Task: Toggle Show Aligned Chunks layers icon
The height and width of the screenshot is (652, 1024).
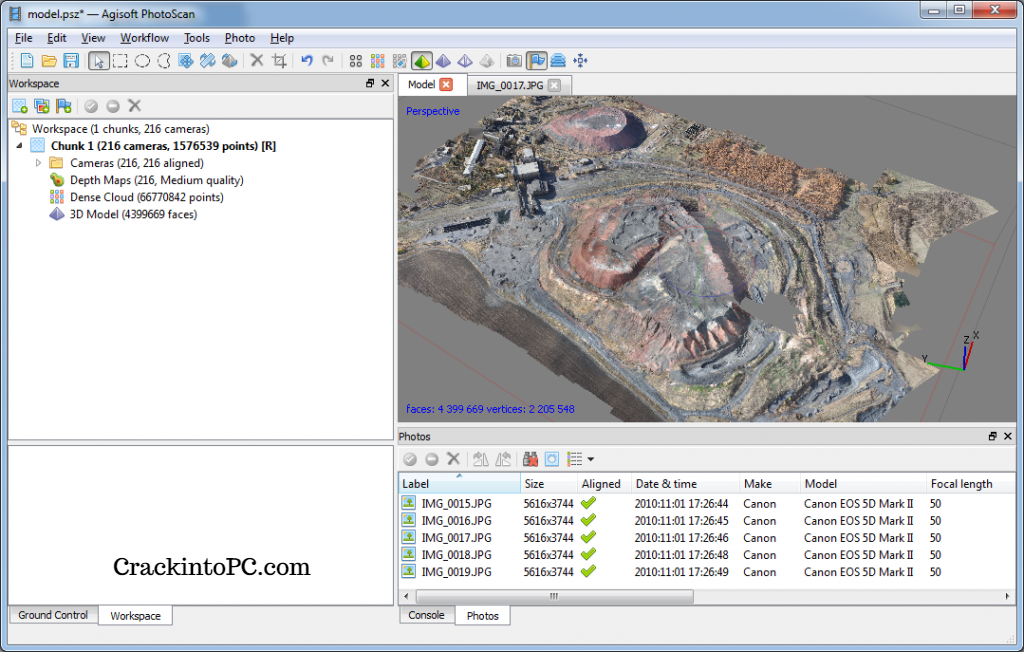Action: [558, 61]
